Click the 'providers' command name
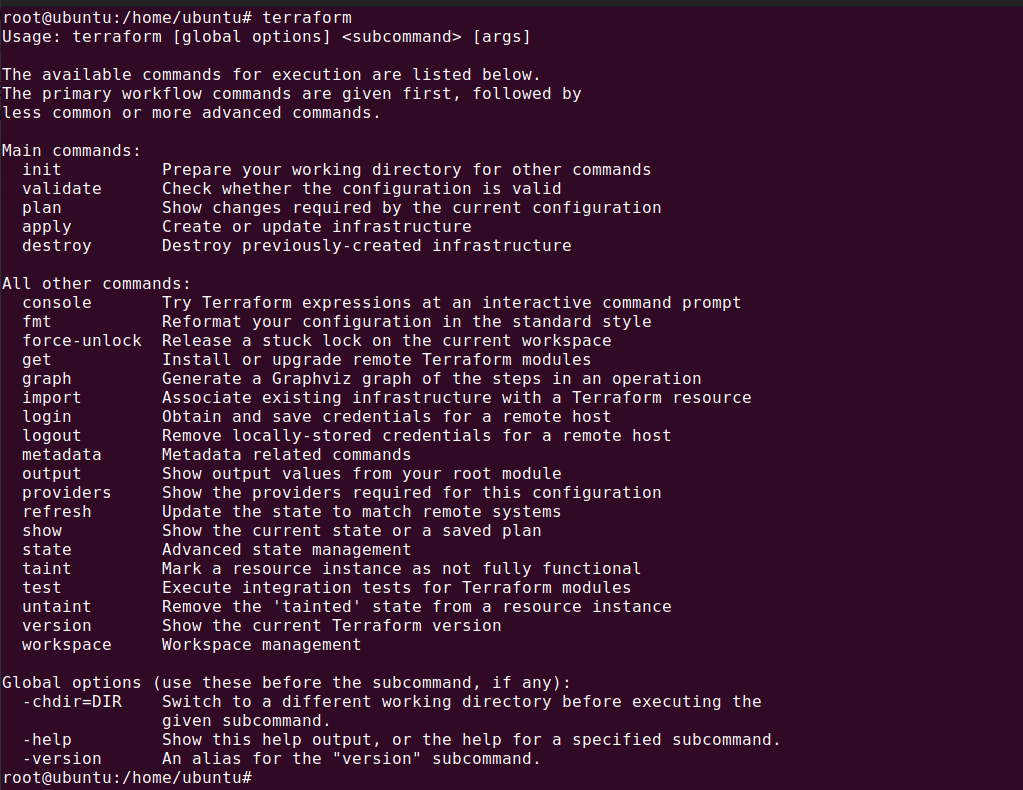This screenshot has width=1023, height=790. [67, 493]
